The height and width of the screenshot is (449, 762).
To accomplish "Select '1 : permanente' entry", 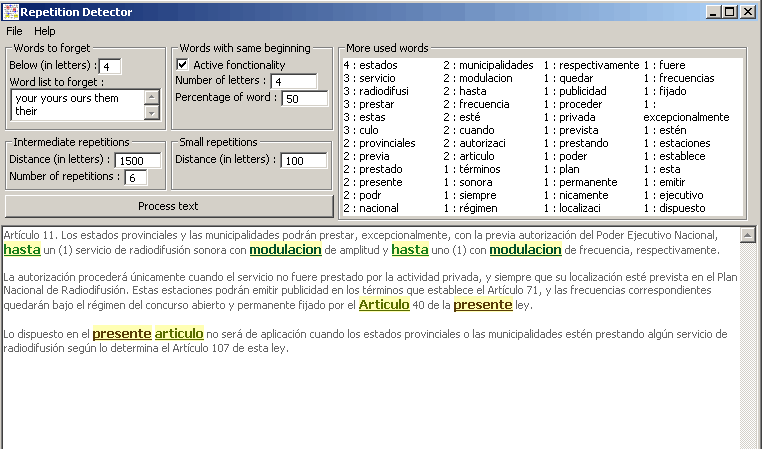I will pos(581,182).
